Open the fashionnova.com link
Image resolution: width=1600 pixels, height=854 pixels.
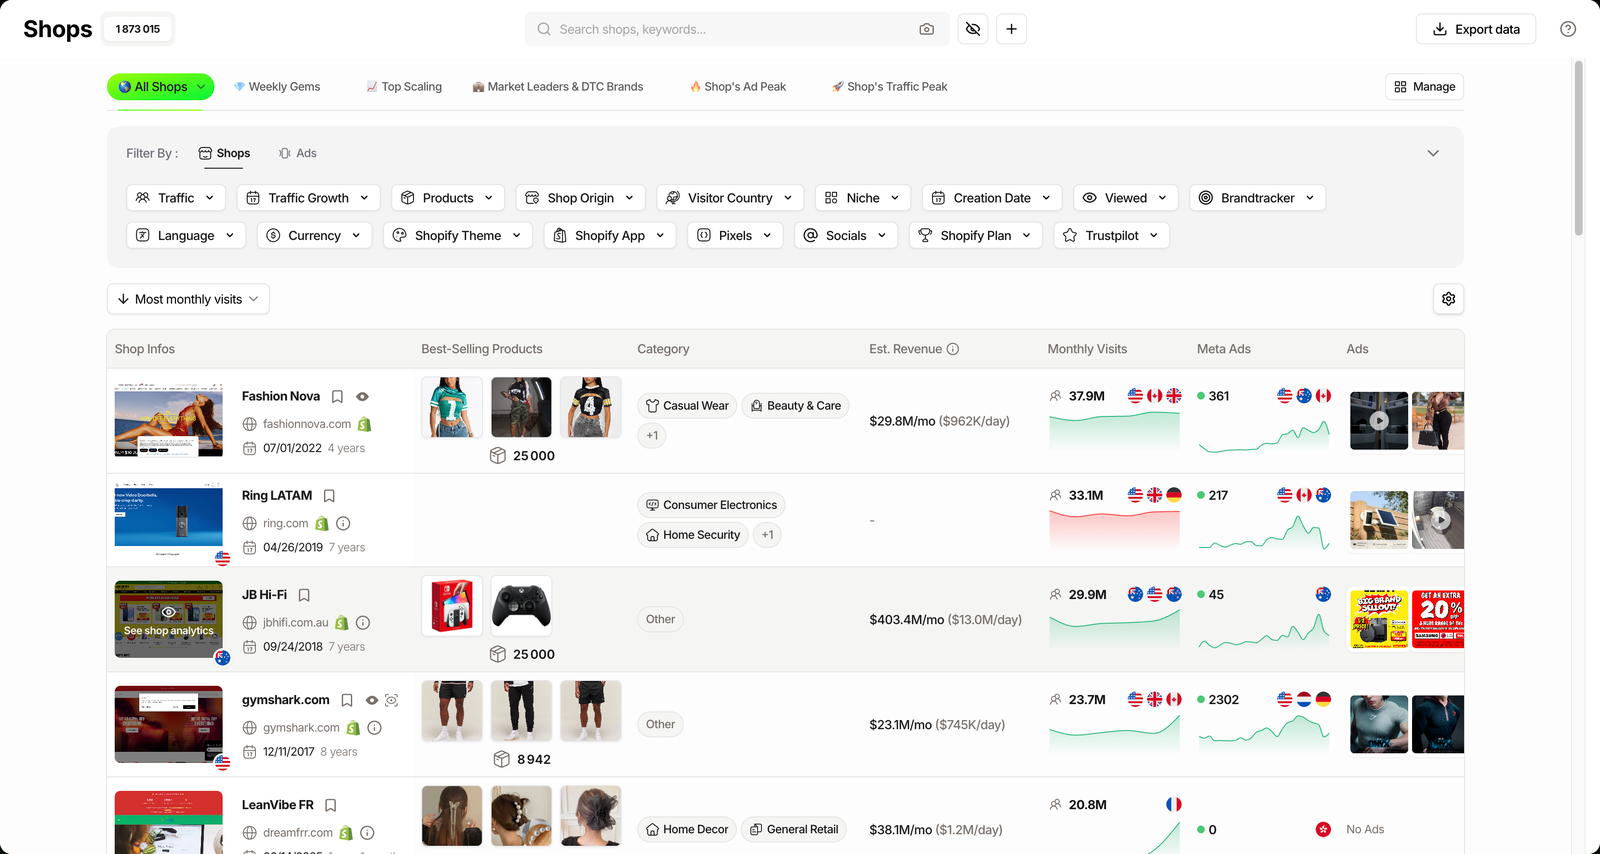[307, 424]
